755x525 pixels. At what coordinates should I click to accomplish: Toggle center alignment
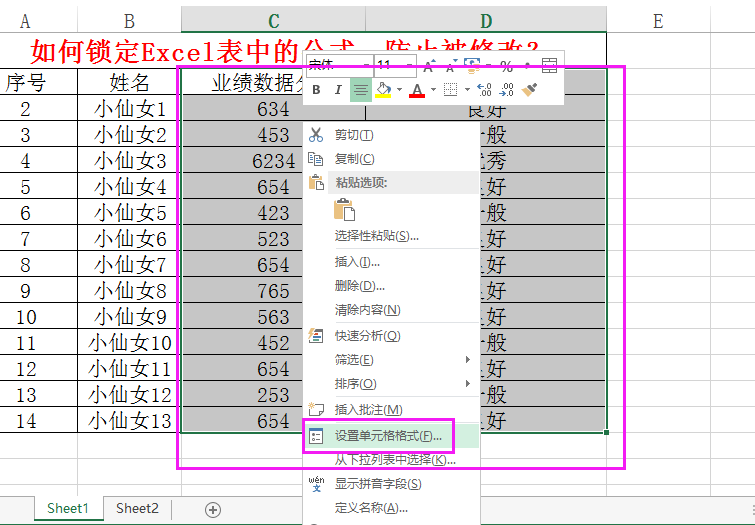tap(361, 90)
